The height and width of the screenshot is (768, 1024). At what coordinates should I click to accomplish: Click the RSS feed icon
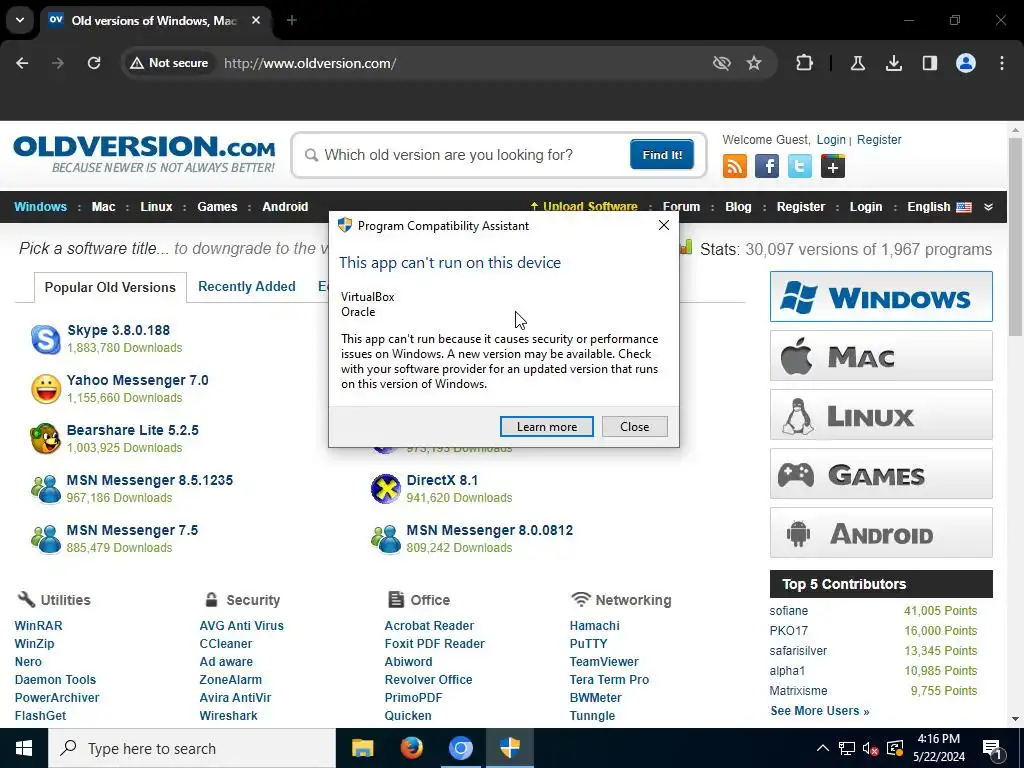pyautogui.click(x=735, y=166)
